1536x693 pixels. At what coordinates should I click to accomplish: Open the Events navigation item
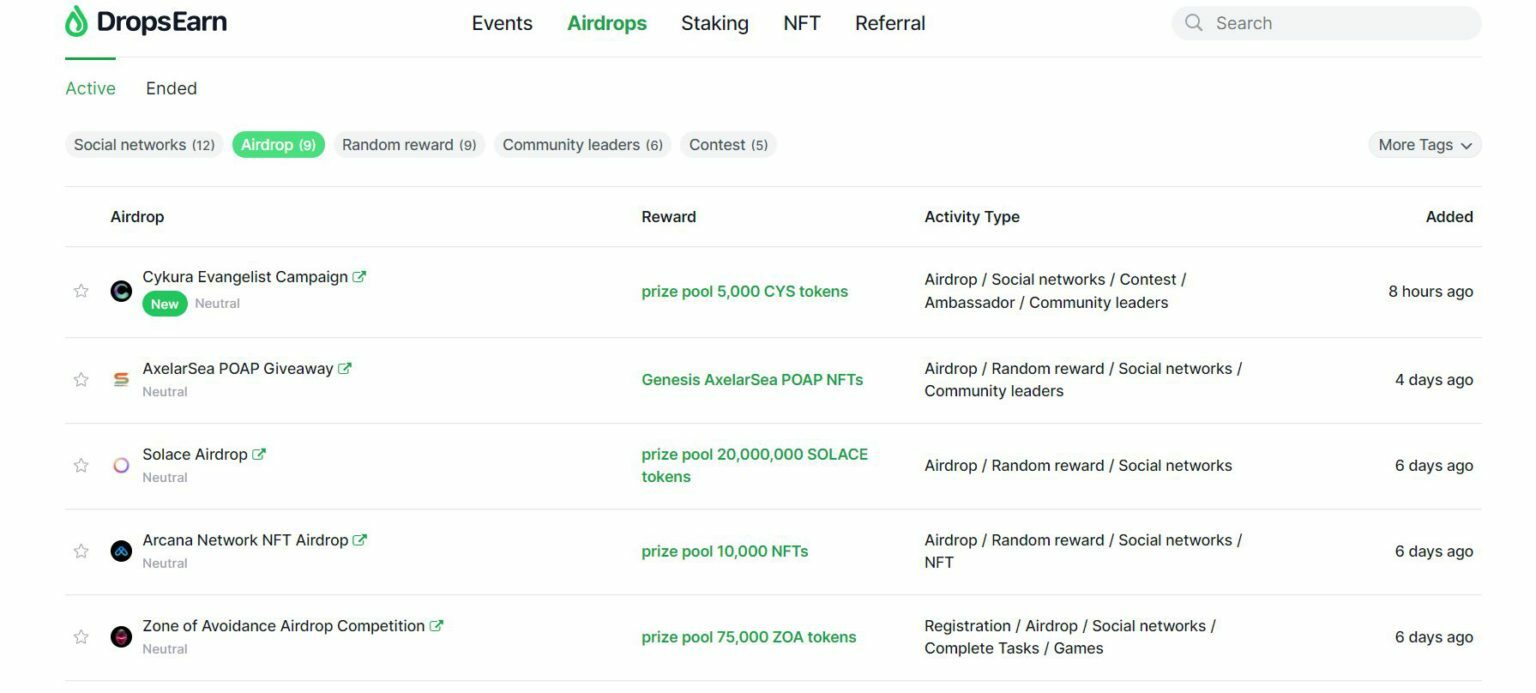[x=502, y=23]
